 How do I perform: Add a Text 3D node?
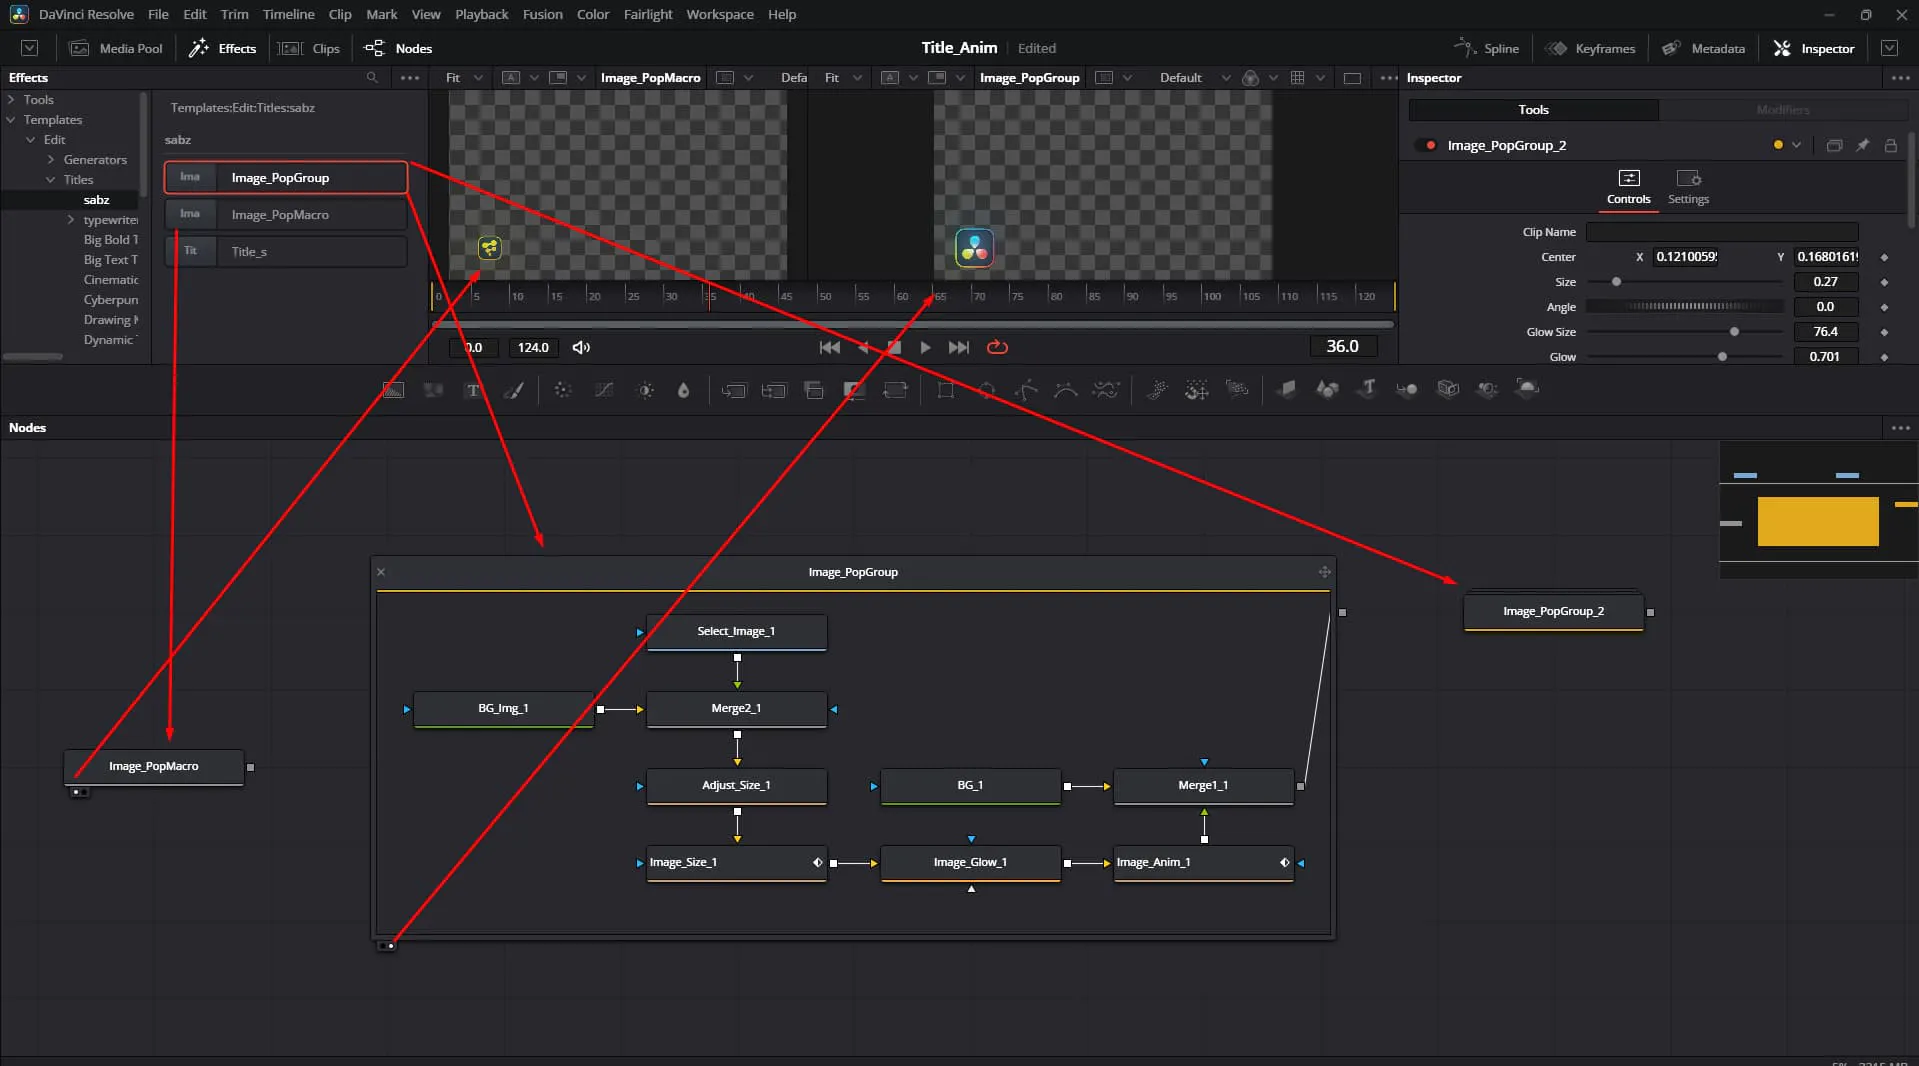(1367, 390)
